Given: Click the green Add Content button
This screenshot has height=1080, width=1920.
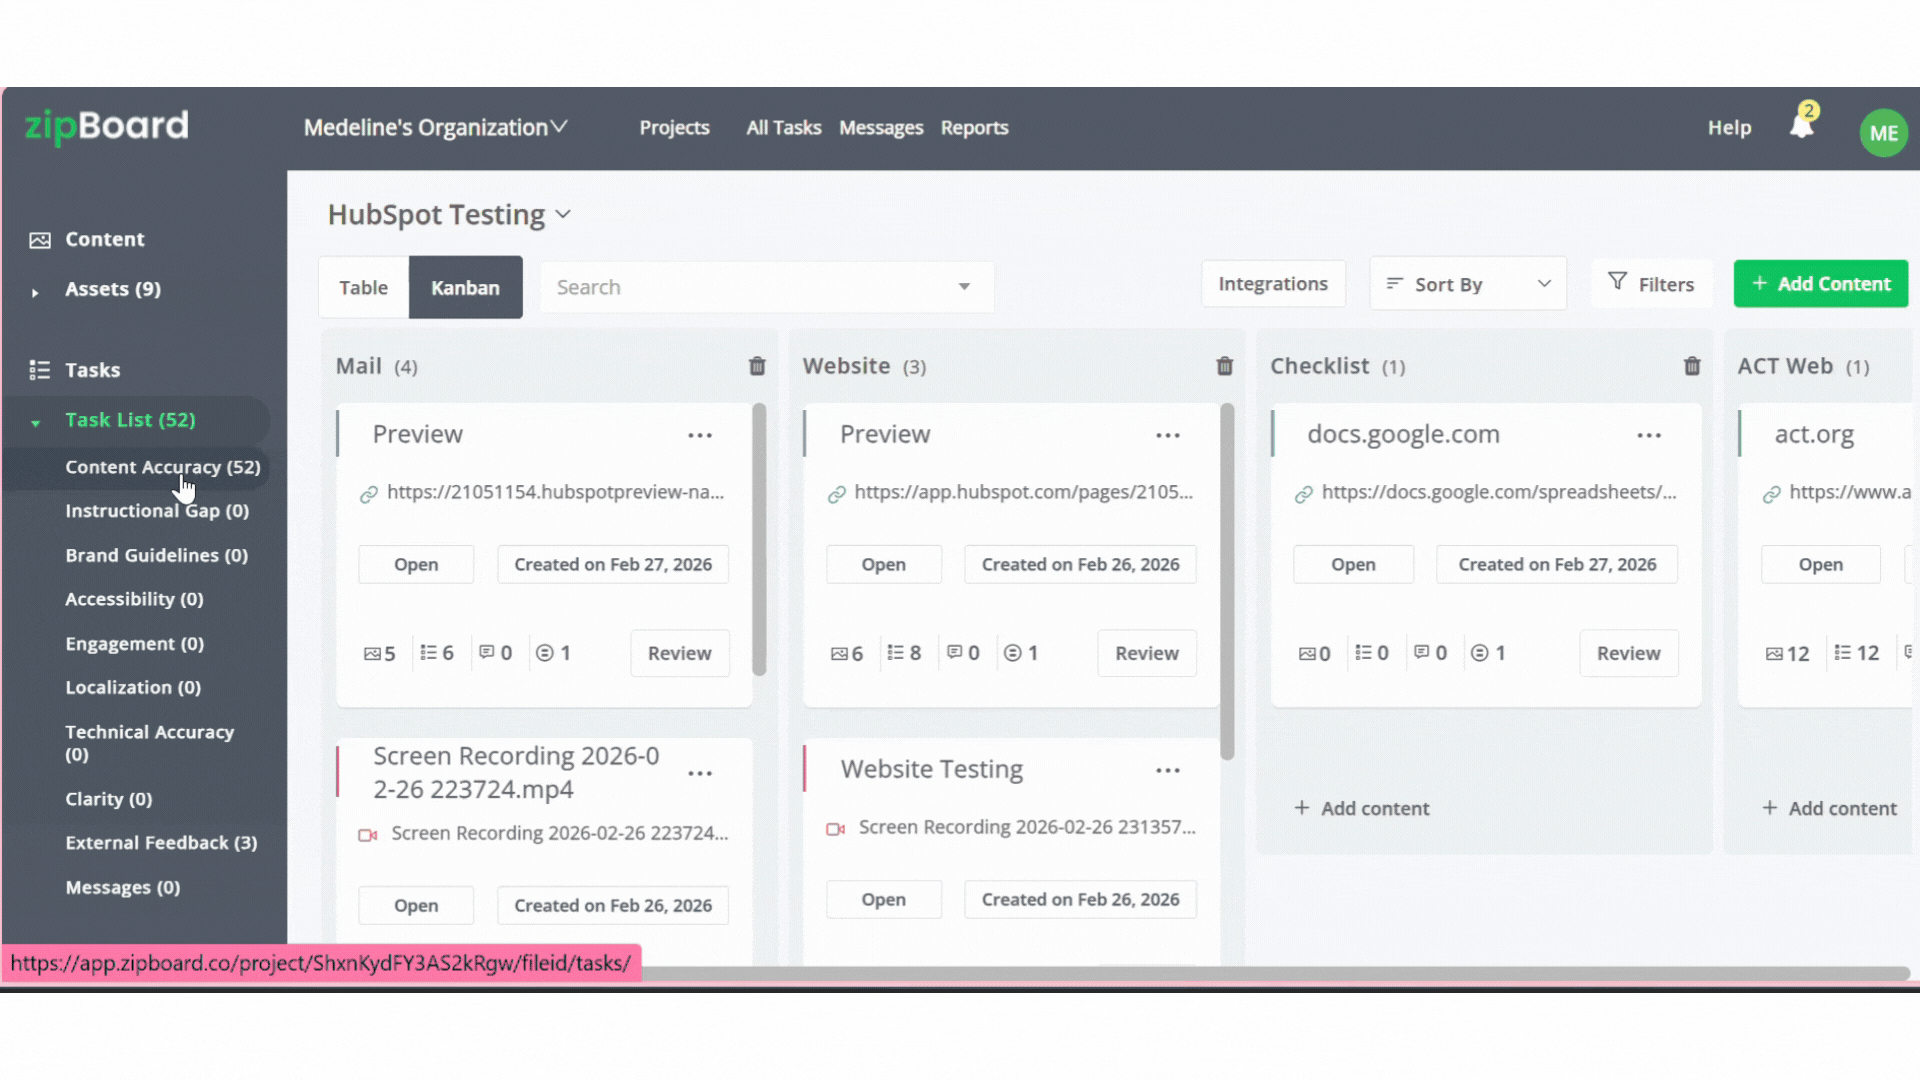Looking at the screenshot, I should (x=1820, y=284).
